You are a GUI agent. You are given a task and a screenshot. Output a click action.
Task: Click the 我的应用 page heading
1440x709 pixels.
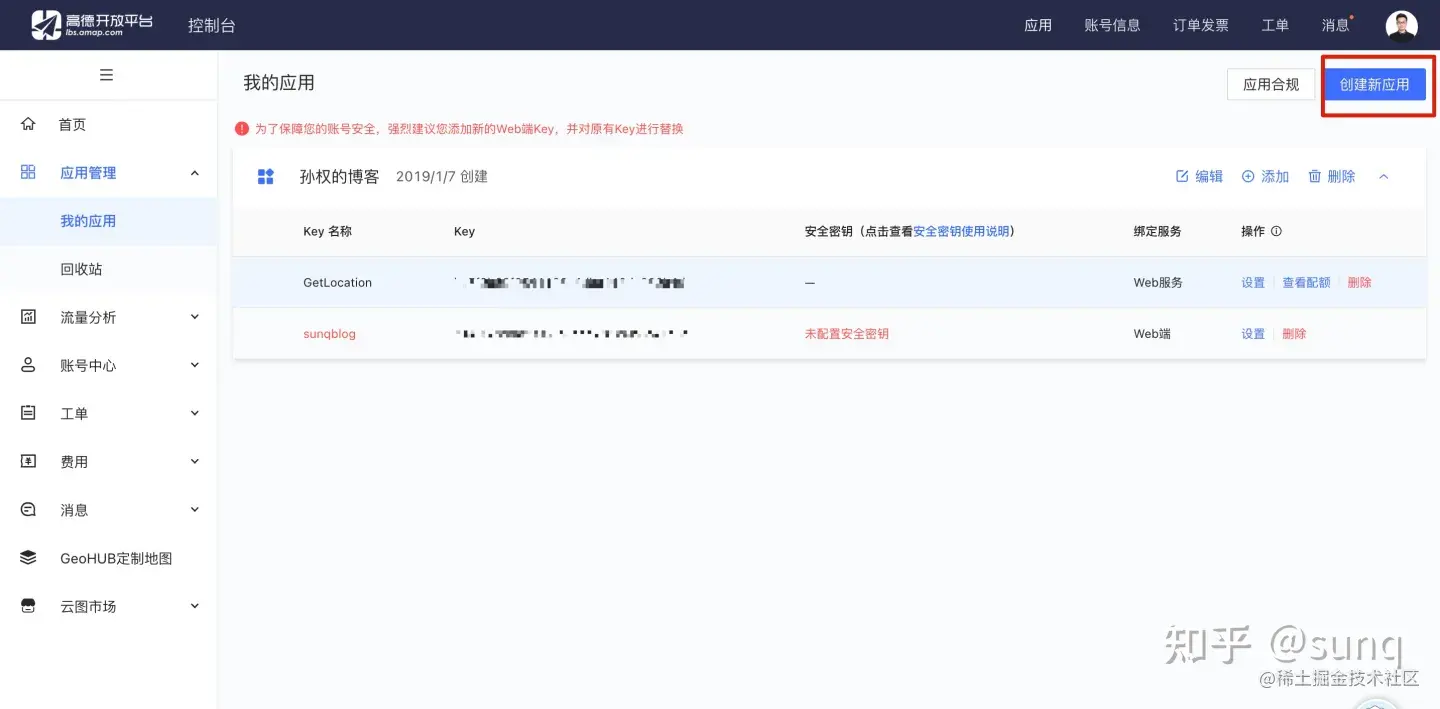tap(279, 83)
